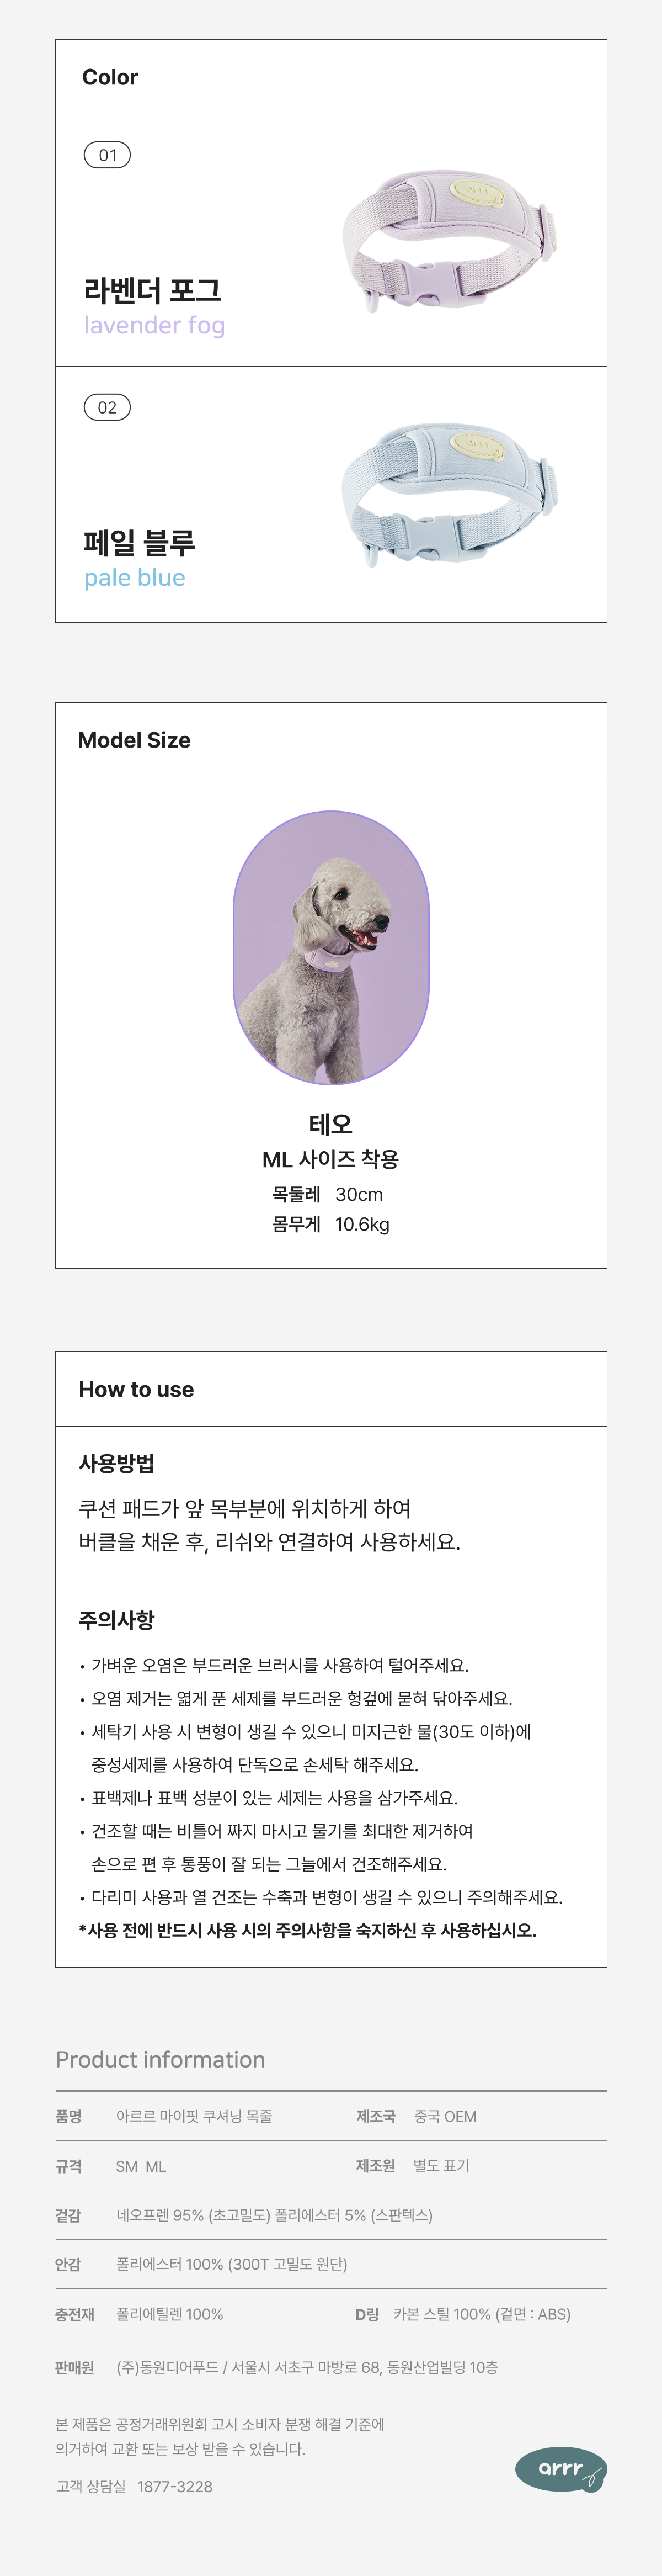Choose the 라벤더 포그 color name
Screen dimensions: 662x2576
(152, 290)
